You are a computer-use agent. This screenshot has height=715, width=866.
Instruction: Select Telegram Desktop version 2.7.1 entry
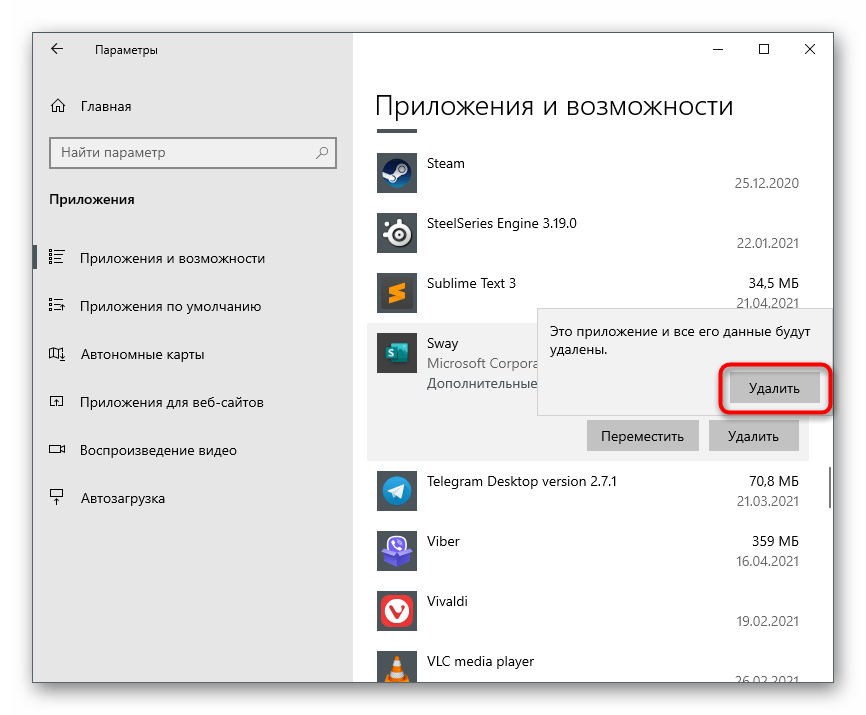pyautogui.click(x=521, y=481)
